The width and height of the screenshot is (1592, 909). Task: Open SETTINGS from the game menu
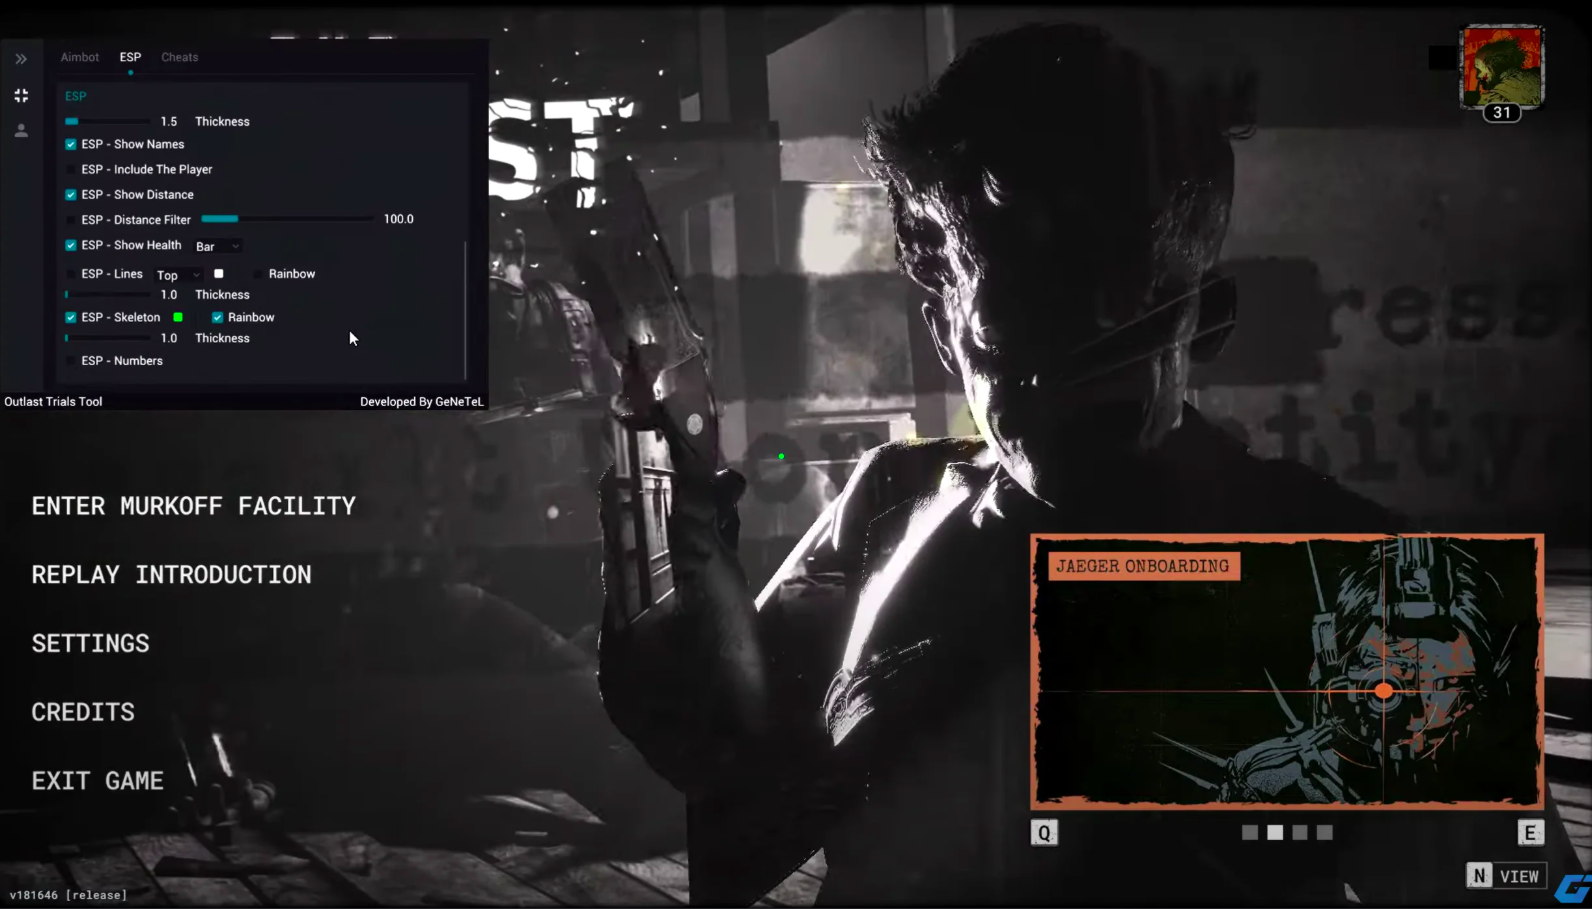point(91,643)
